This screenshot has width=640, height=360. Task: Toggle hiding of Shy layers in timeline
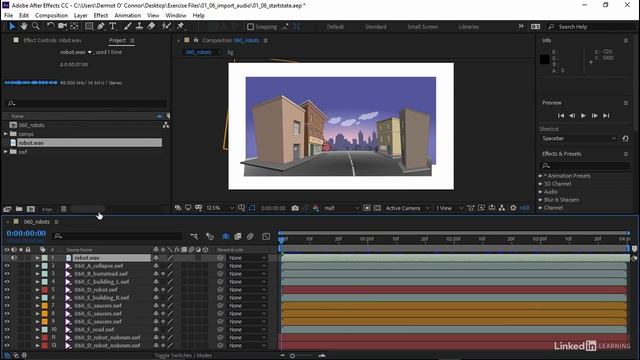pyautogui.click(x=225, y=236)
